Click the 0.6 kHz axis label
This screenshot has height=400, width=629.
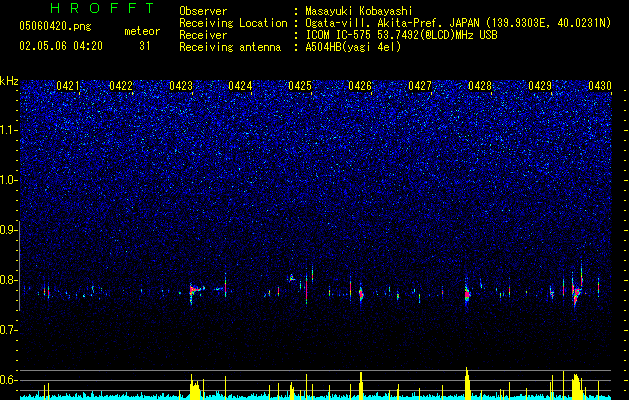[x=9, y=380]
